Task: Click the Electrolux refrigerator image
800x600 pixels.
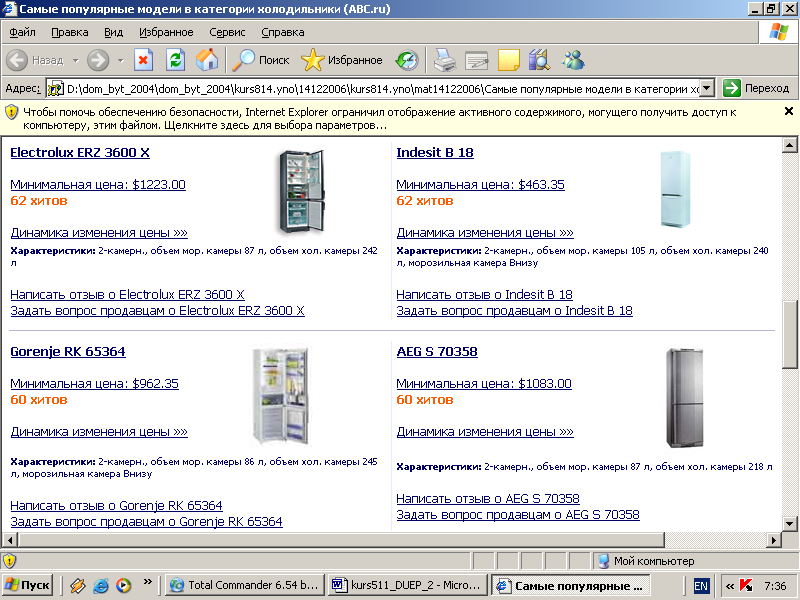Action: 302,191
